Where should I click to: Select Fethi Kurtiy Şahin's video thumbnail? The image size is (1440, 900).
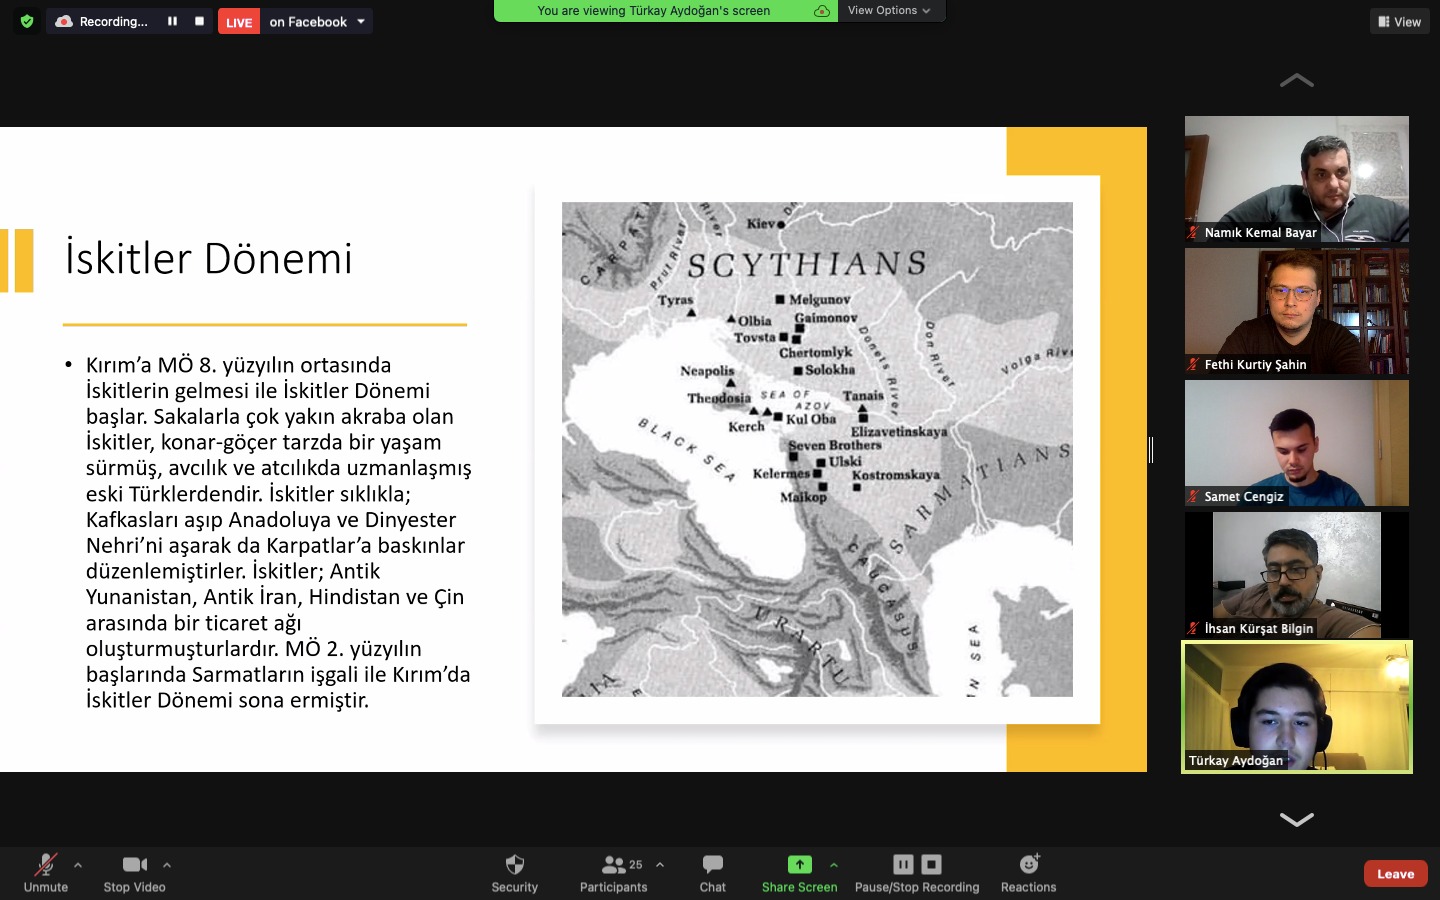pos(1296,311)
